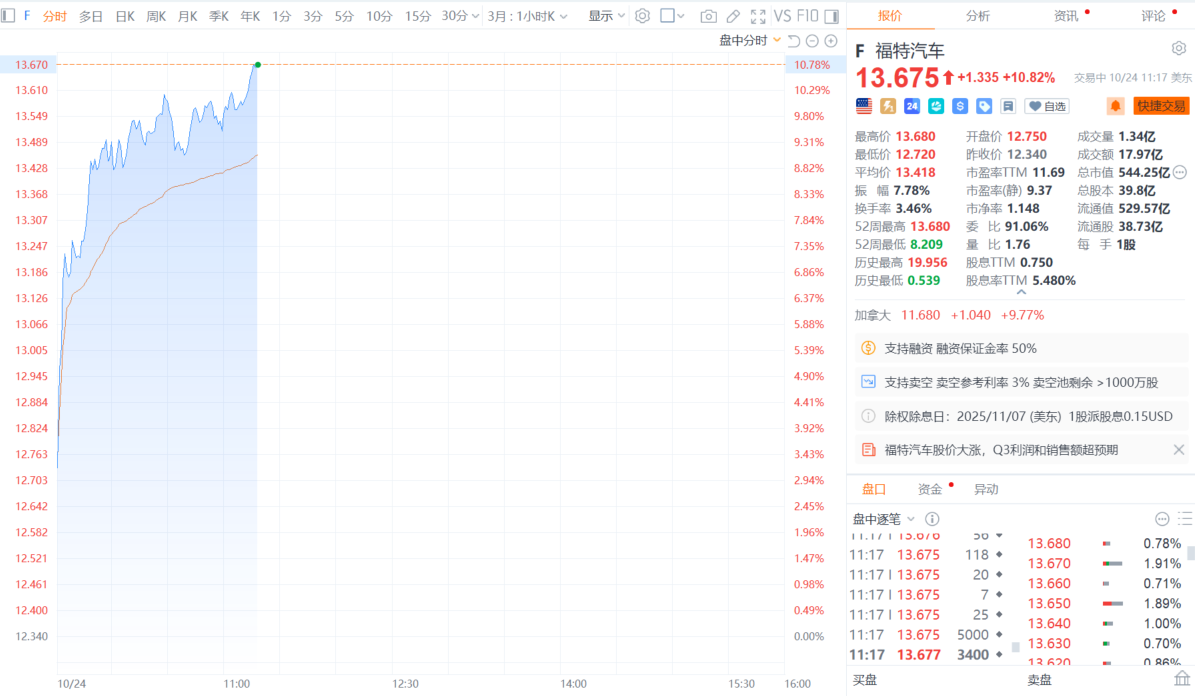
Task: Click the price level scrollbar thumb
Action: (1190, 552)
